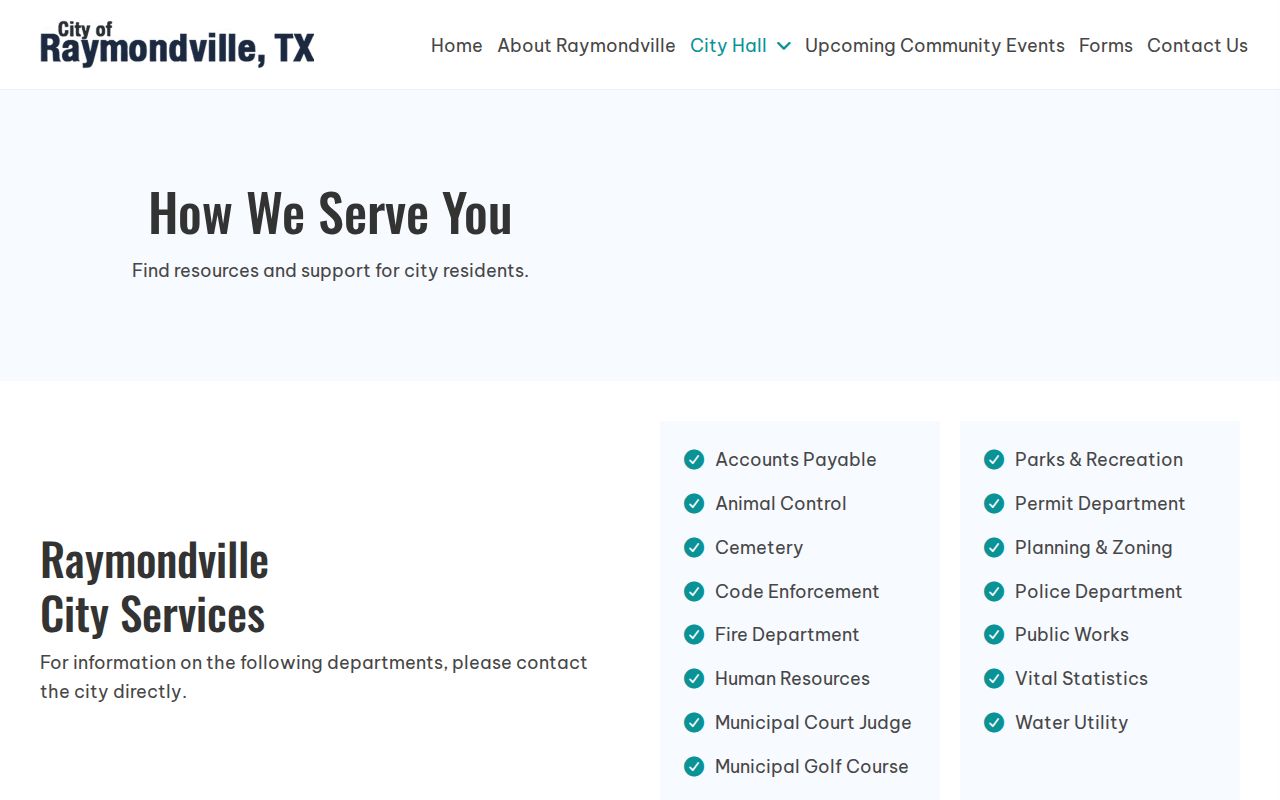Select the Water Utility text
1280x800 pixels.
pos(1071,722)
